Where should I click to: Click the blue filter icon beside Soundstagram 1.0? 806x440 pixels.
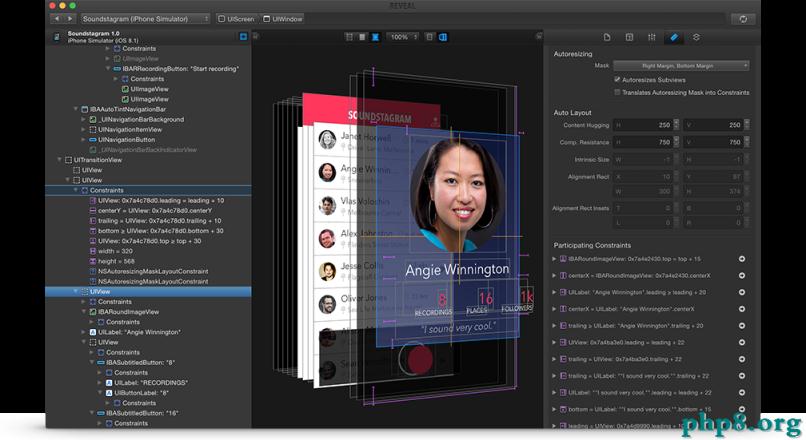pyautogui.click(x=242, y=37)
